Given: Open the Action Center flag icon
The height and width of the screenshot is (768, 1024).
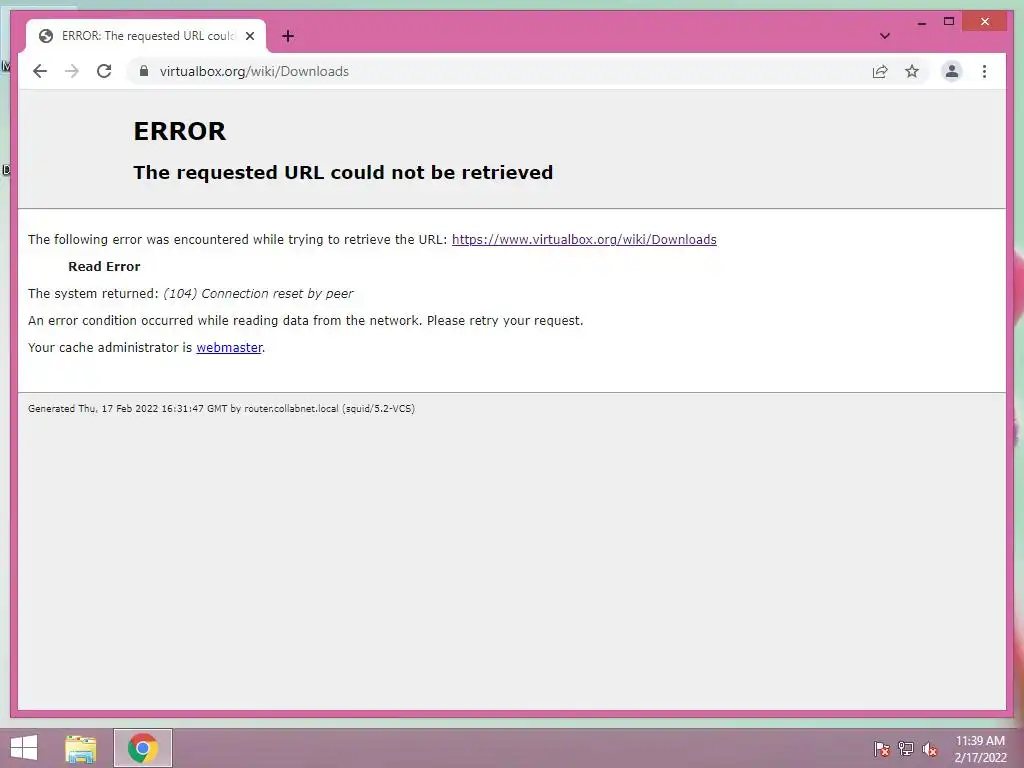Looking at the screenshot, I should pyautogui.click(x=882, y=748).
